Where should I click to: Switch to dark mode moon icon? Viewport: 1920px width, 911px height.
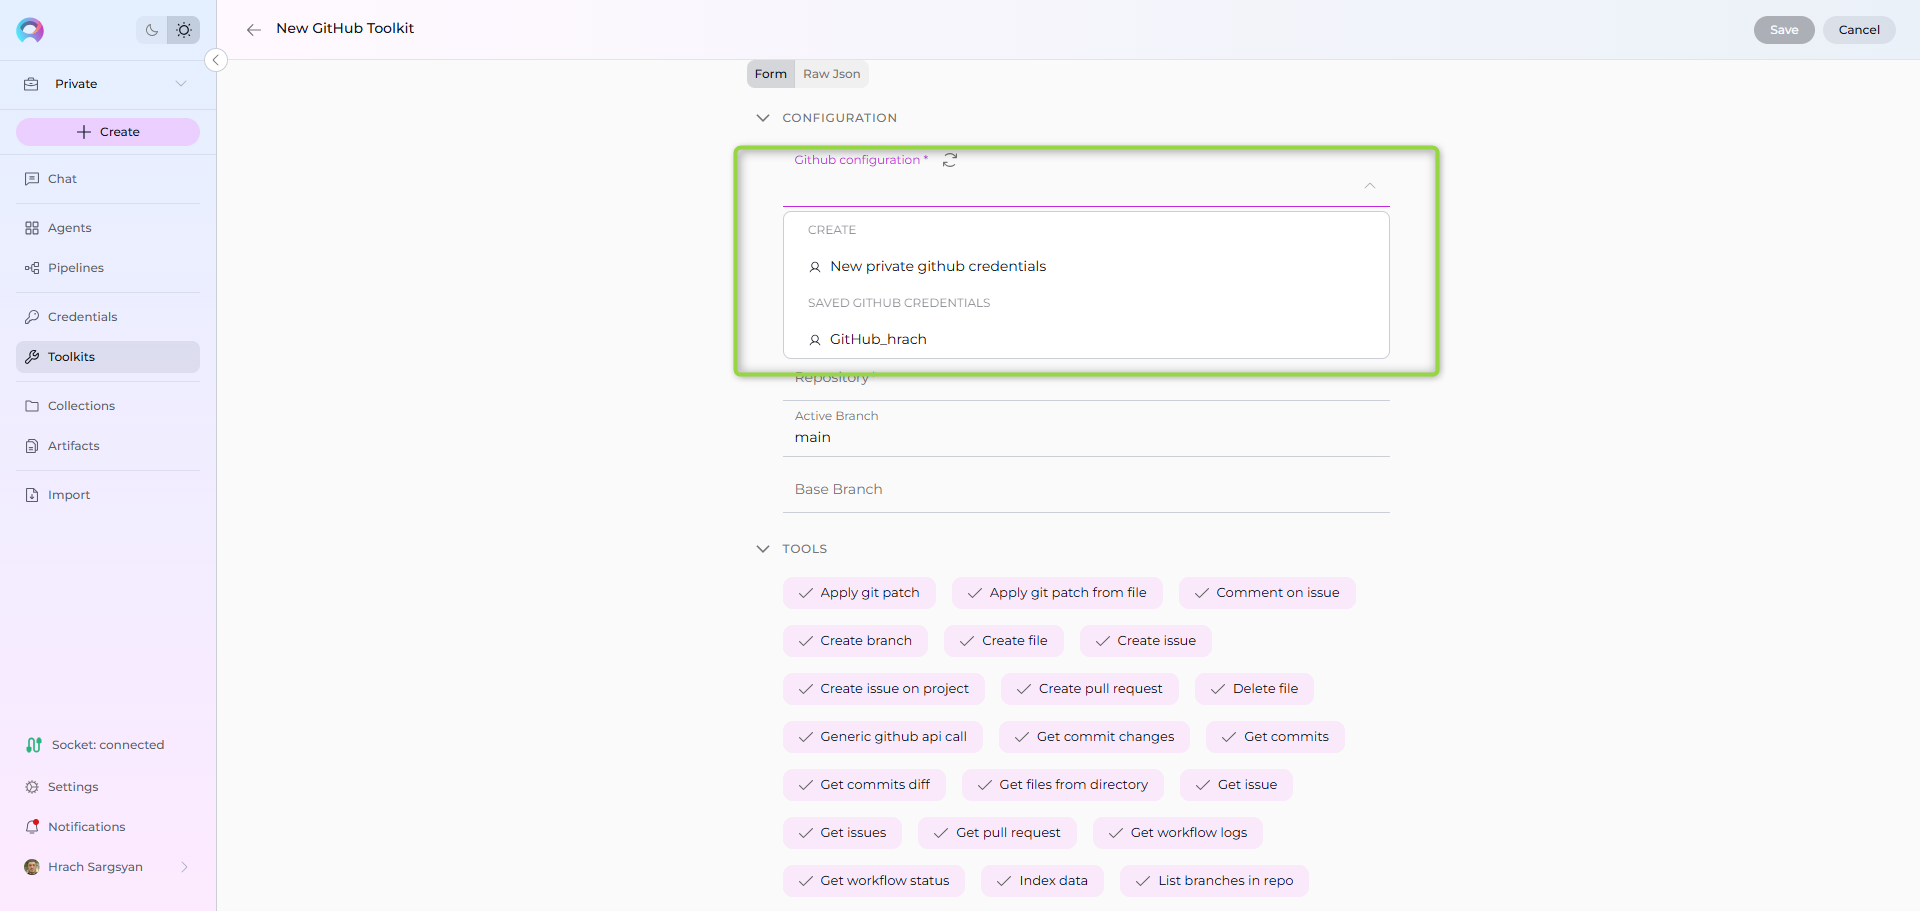point(152,30)
